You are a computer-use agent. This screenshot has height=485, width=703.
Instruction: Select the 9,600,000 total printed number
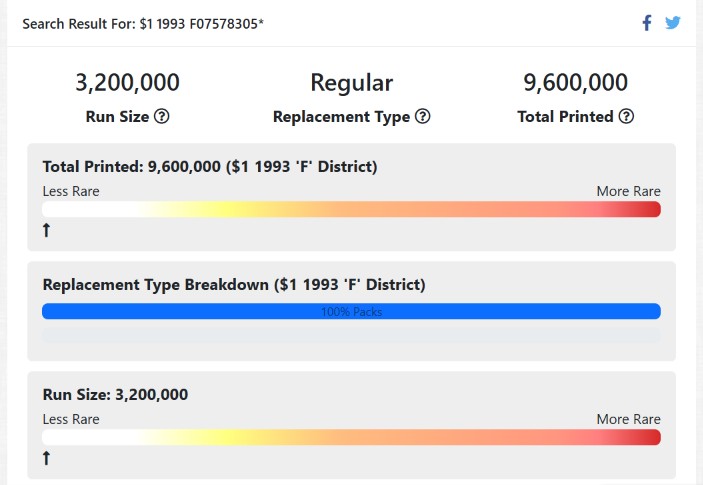(x=576, y=82)
